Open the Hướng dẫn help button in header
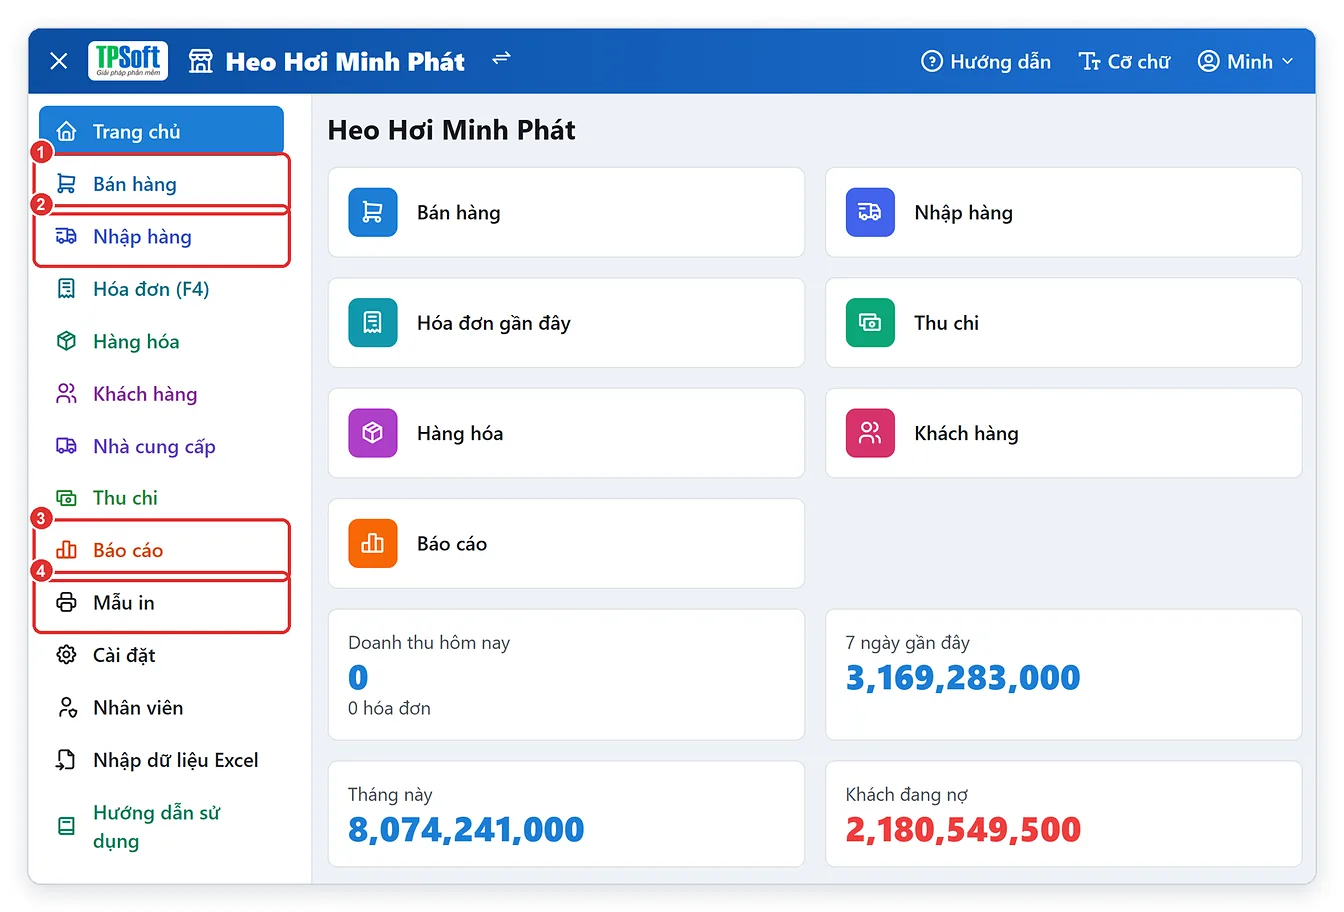This screenshot has width=1344, height=912. 986,62
